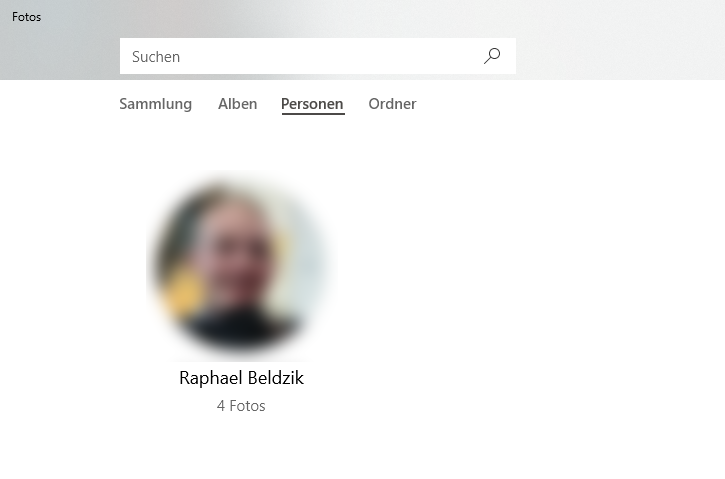Click the Fotos window title bar text
The height and width of the screenshot is (479, 725).
pyautogui.click(x=26, y=17)
